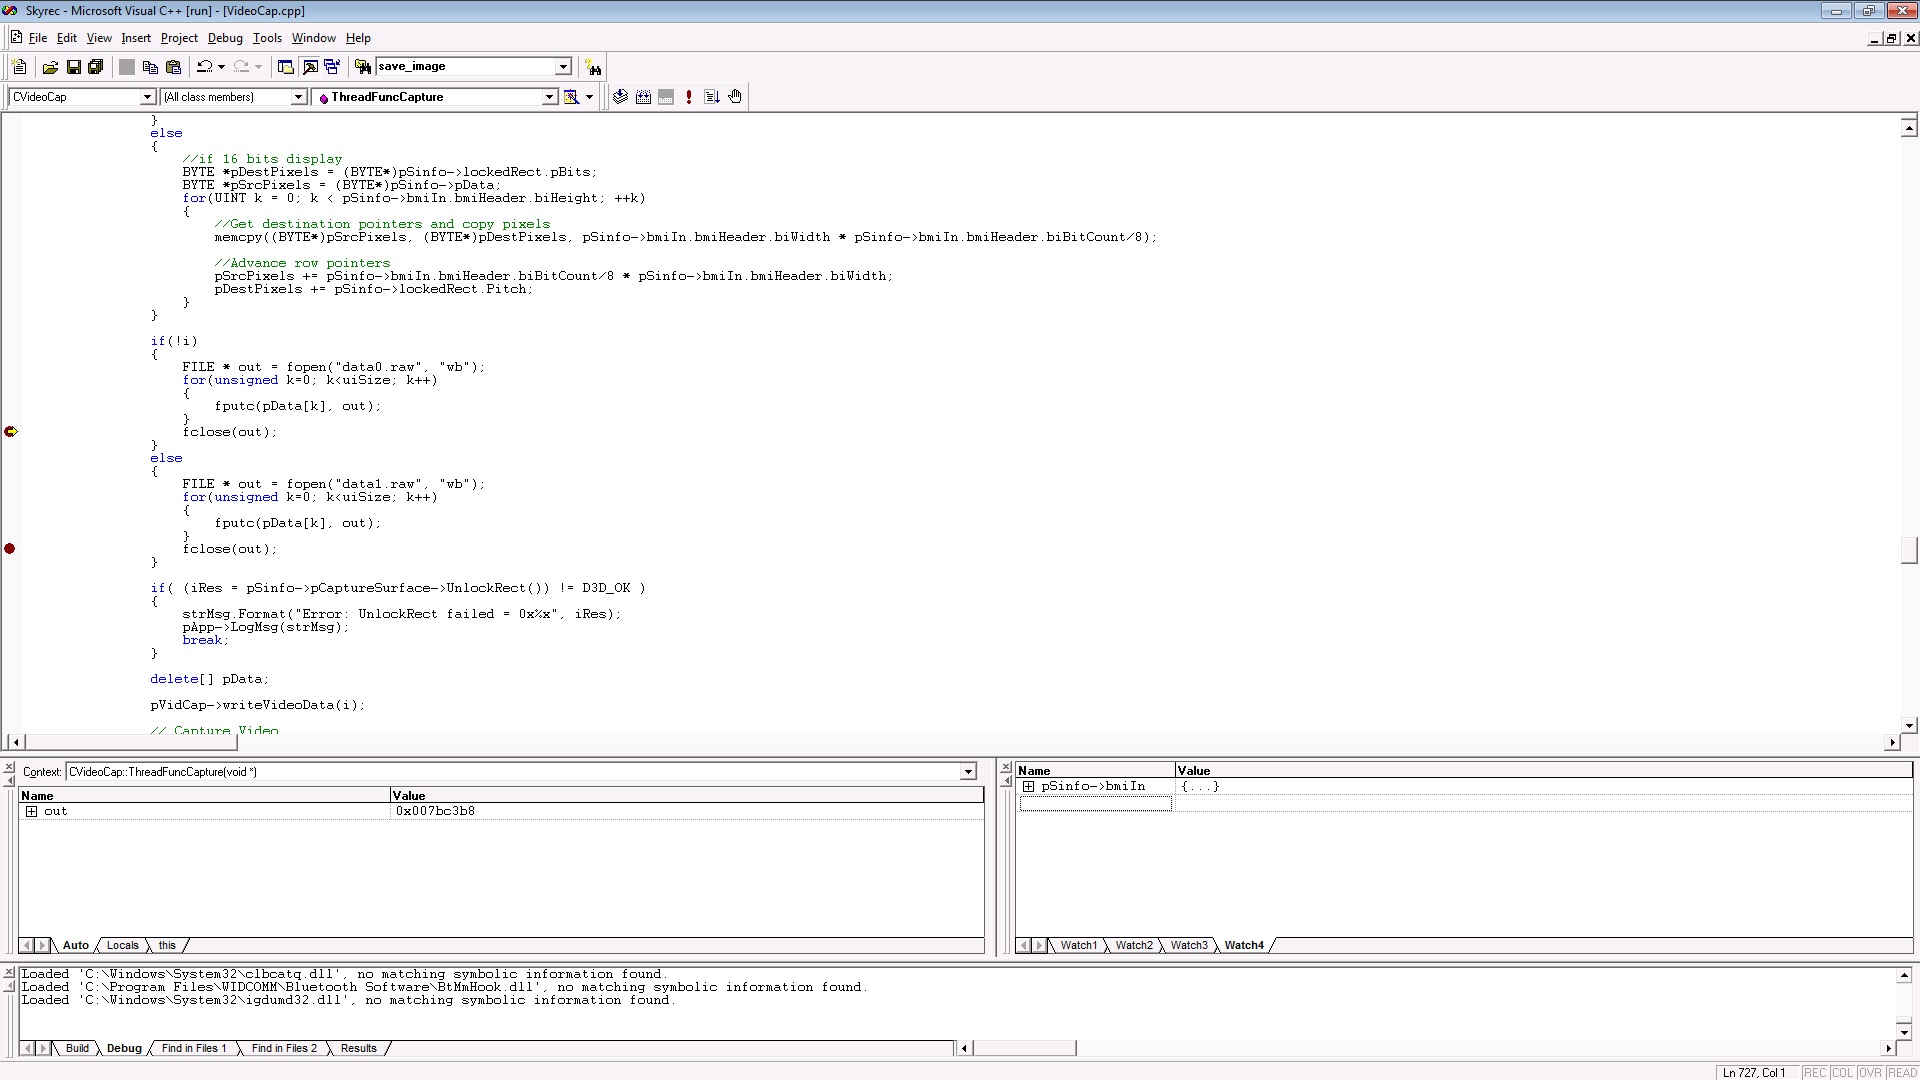
Task: Save the current file
Action: pos(73,67)
